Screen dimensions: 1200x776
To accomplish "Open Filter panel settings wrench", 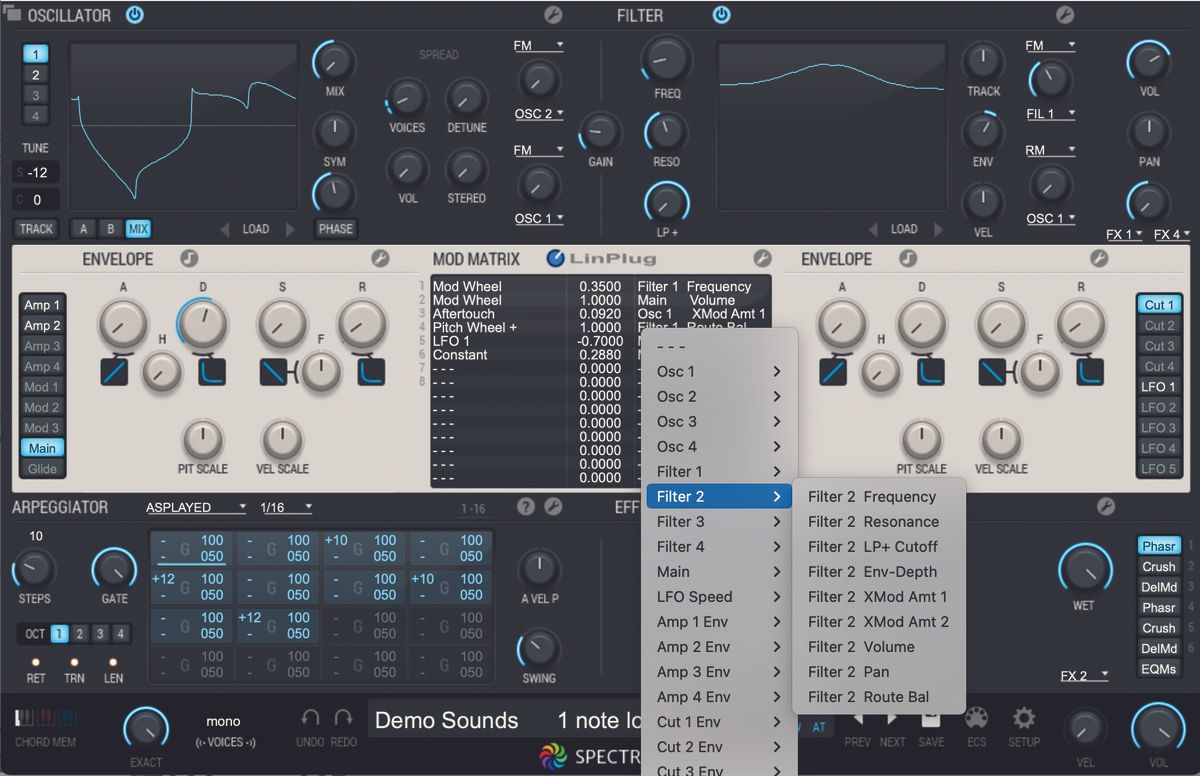I will coord(1066,15).
